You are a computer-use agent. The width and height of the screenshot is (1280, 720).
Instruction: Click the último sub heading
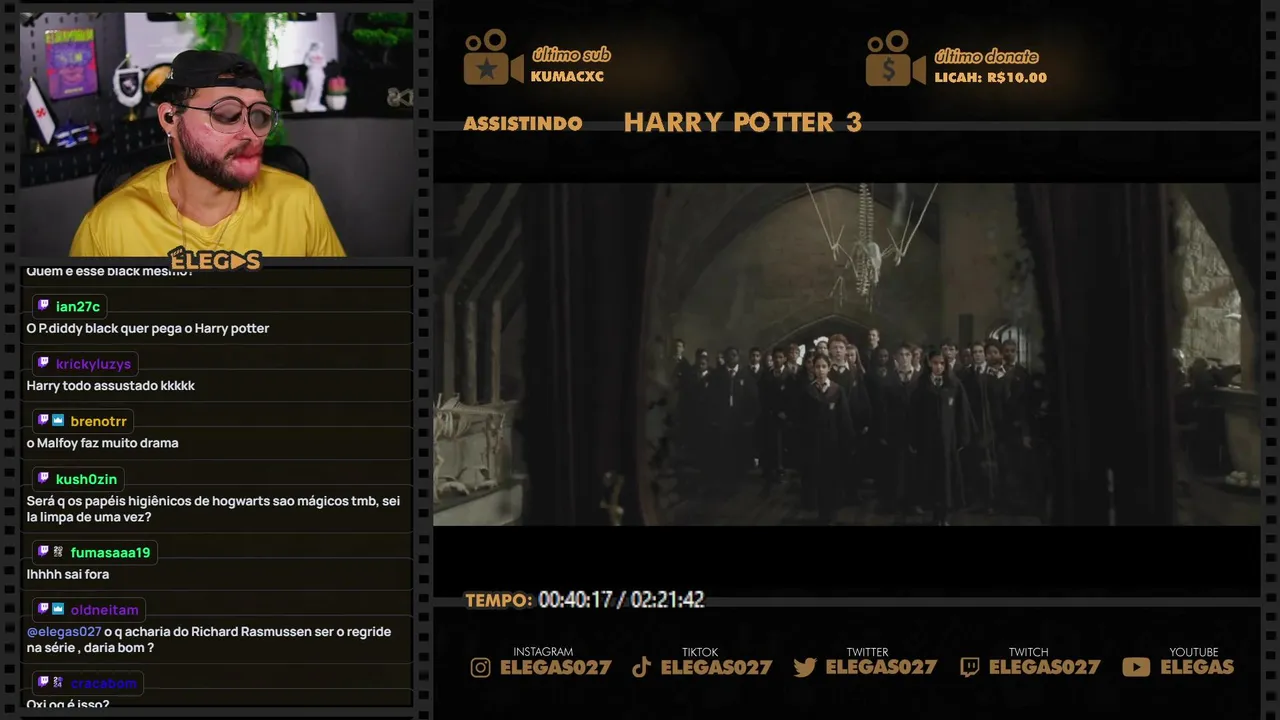tap(570, 55)
